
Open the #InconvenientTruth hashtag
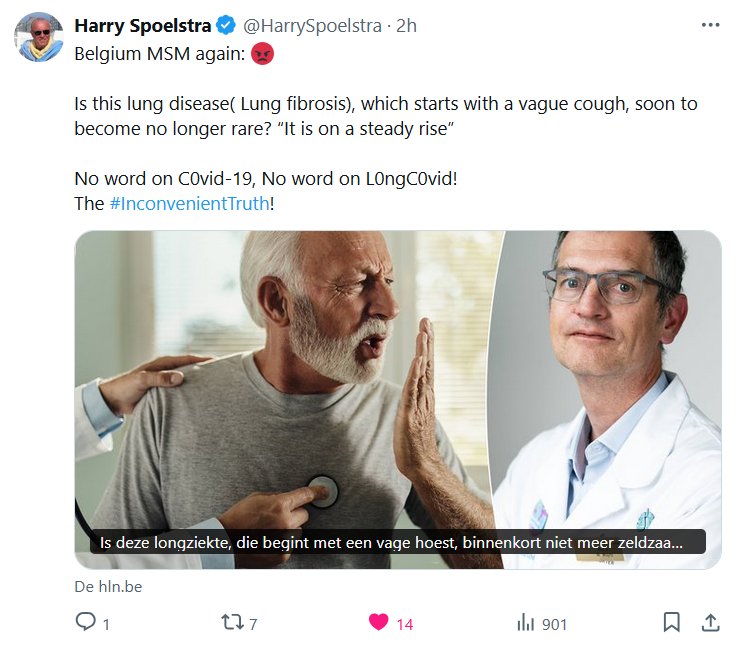[189, 203]
